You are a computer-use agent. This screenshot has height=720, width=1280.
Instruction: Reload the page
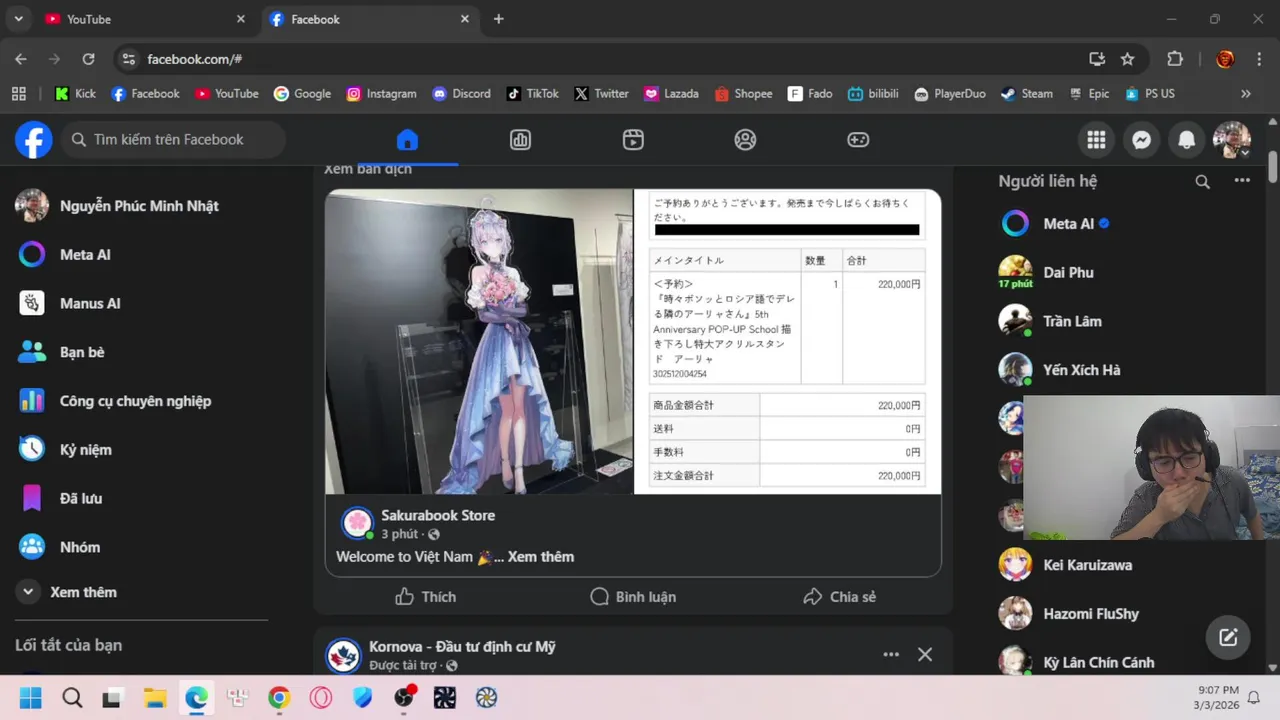coord(88,59)
